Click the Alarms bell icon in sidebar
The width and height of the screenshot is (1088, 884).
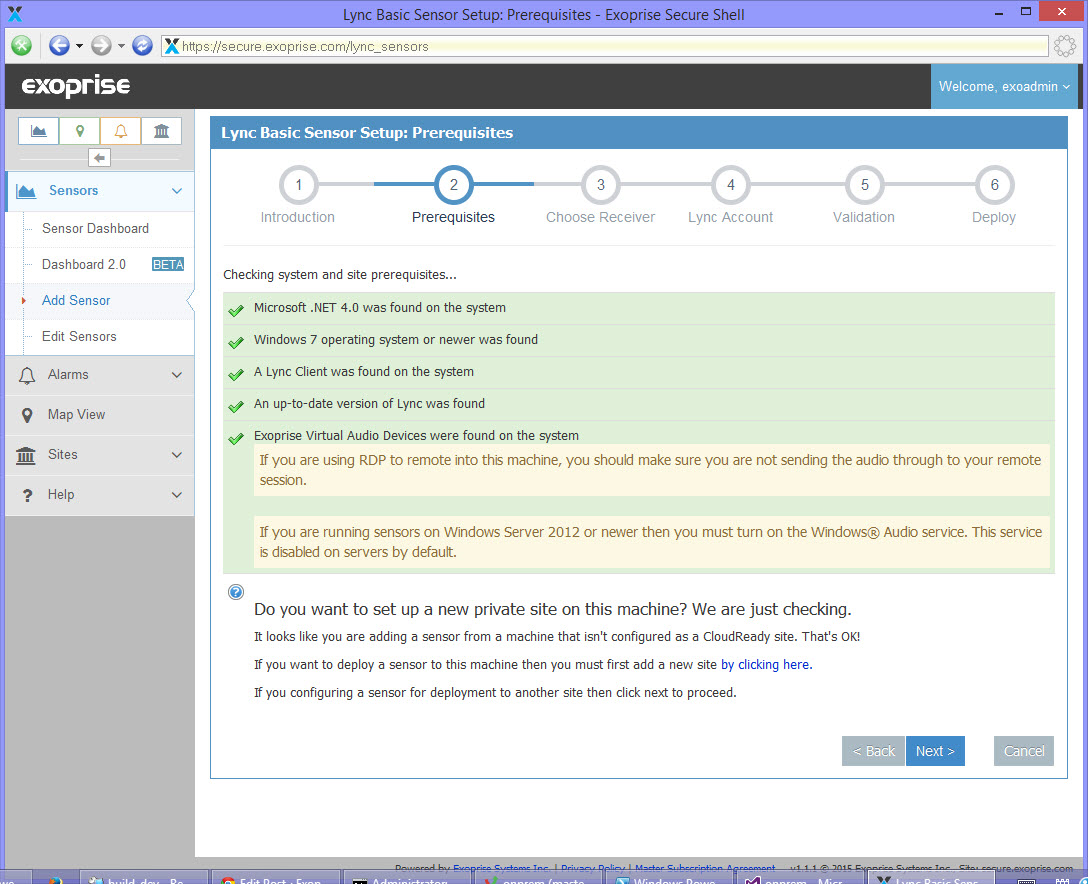click(26, 375)
